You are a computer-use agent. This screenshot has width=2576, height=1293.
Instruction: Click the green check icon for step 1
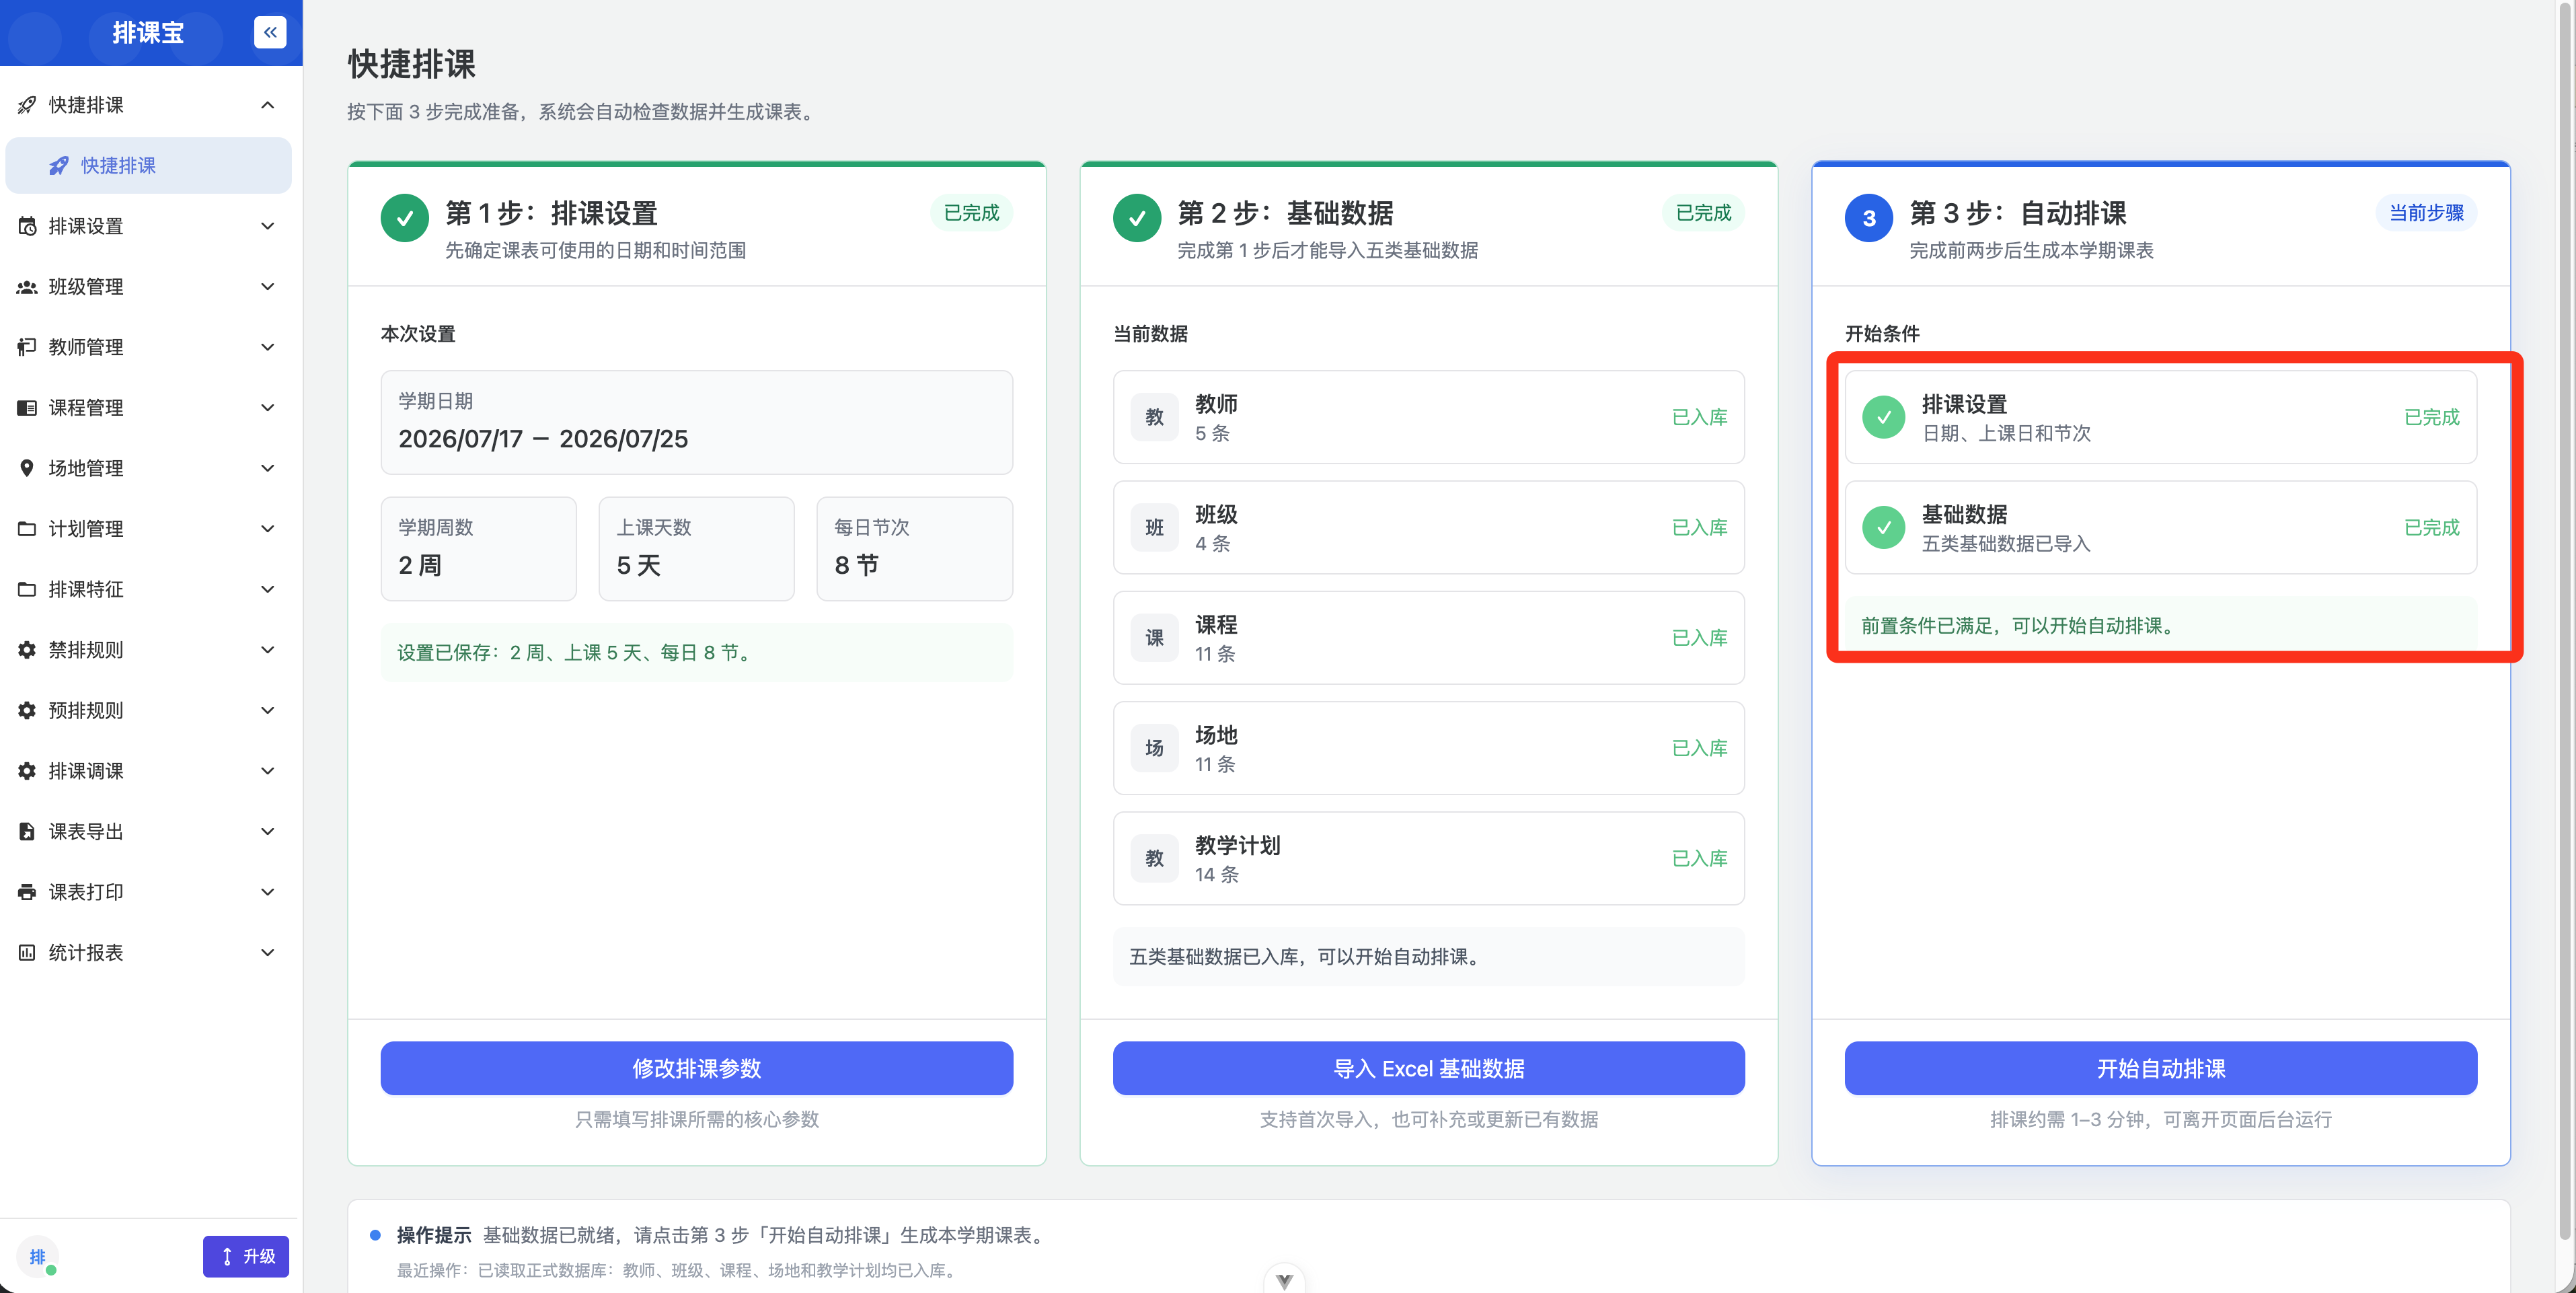click(x=405, y=218)
